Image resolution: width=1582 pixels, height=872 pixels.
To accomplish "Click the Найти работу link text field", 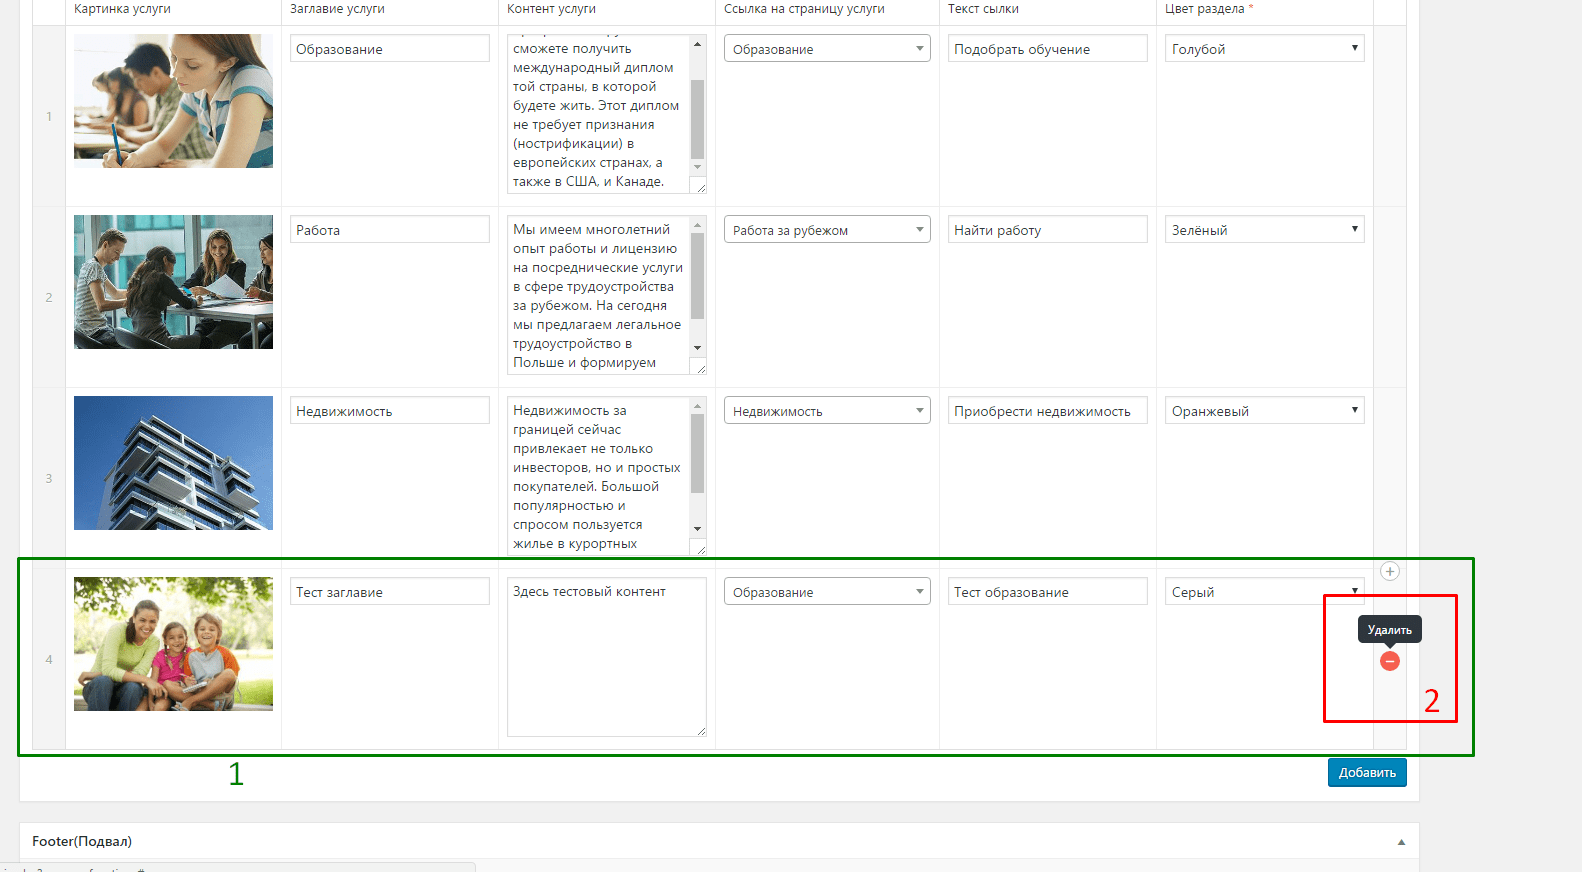I will [x=1047, y=229].
